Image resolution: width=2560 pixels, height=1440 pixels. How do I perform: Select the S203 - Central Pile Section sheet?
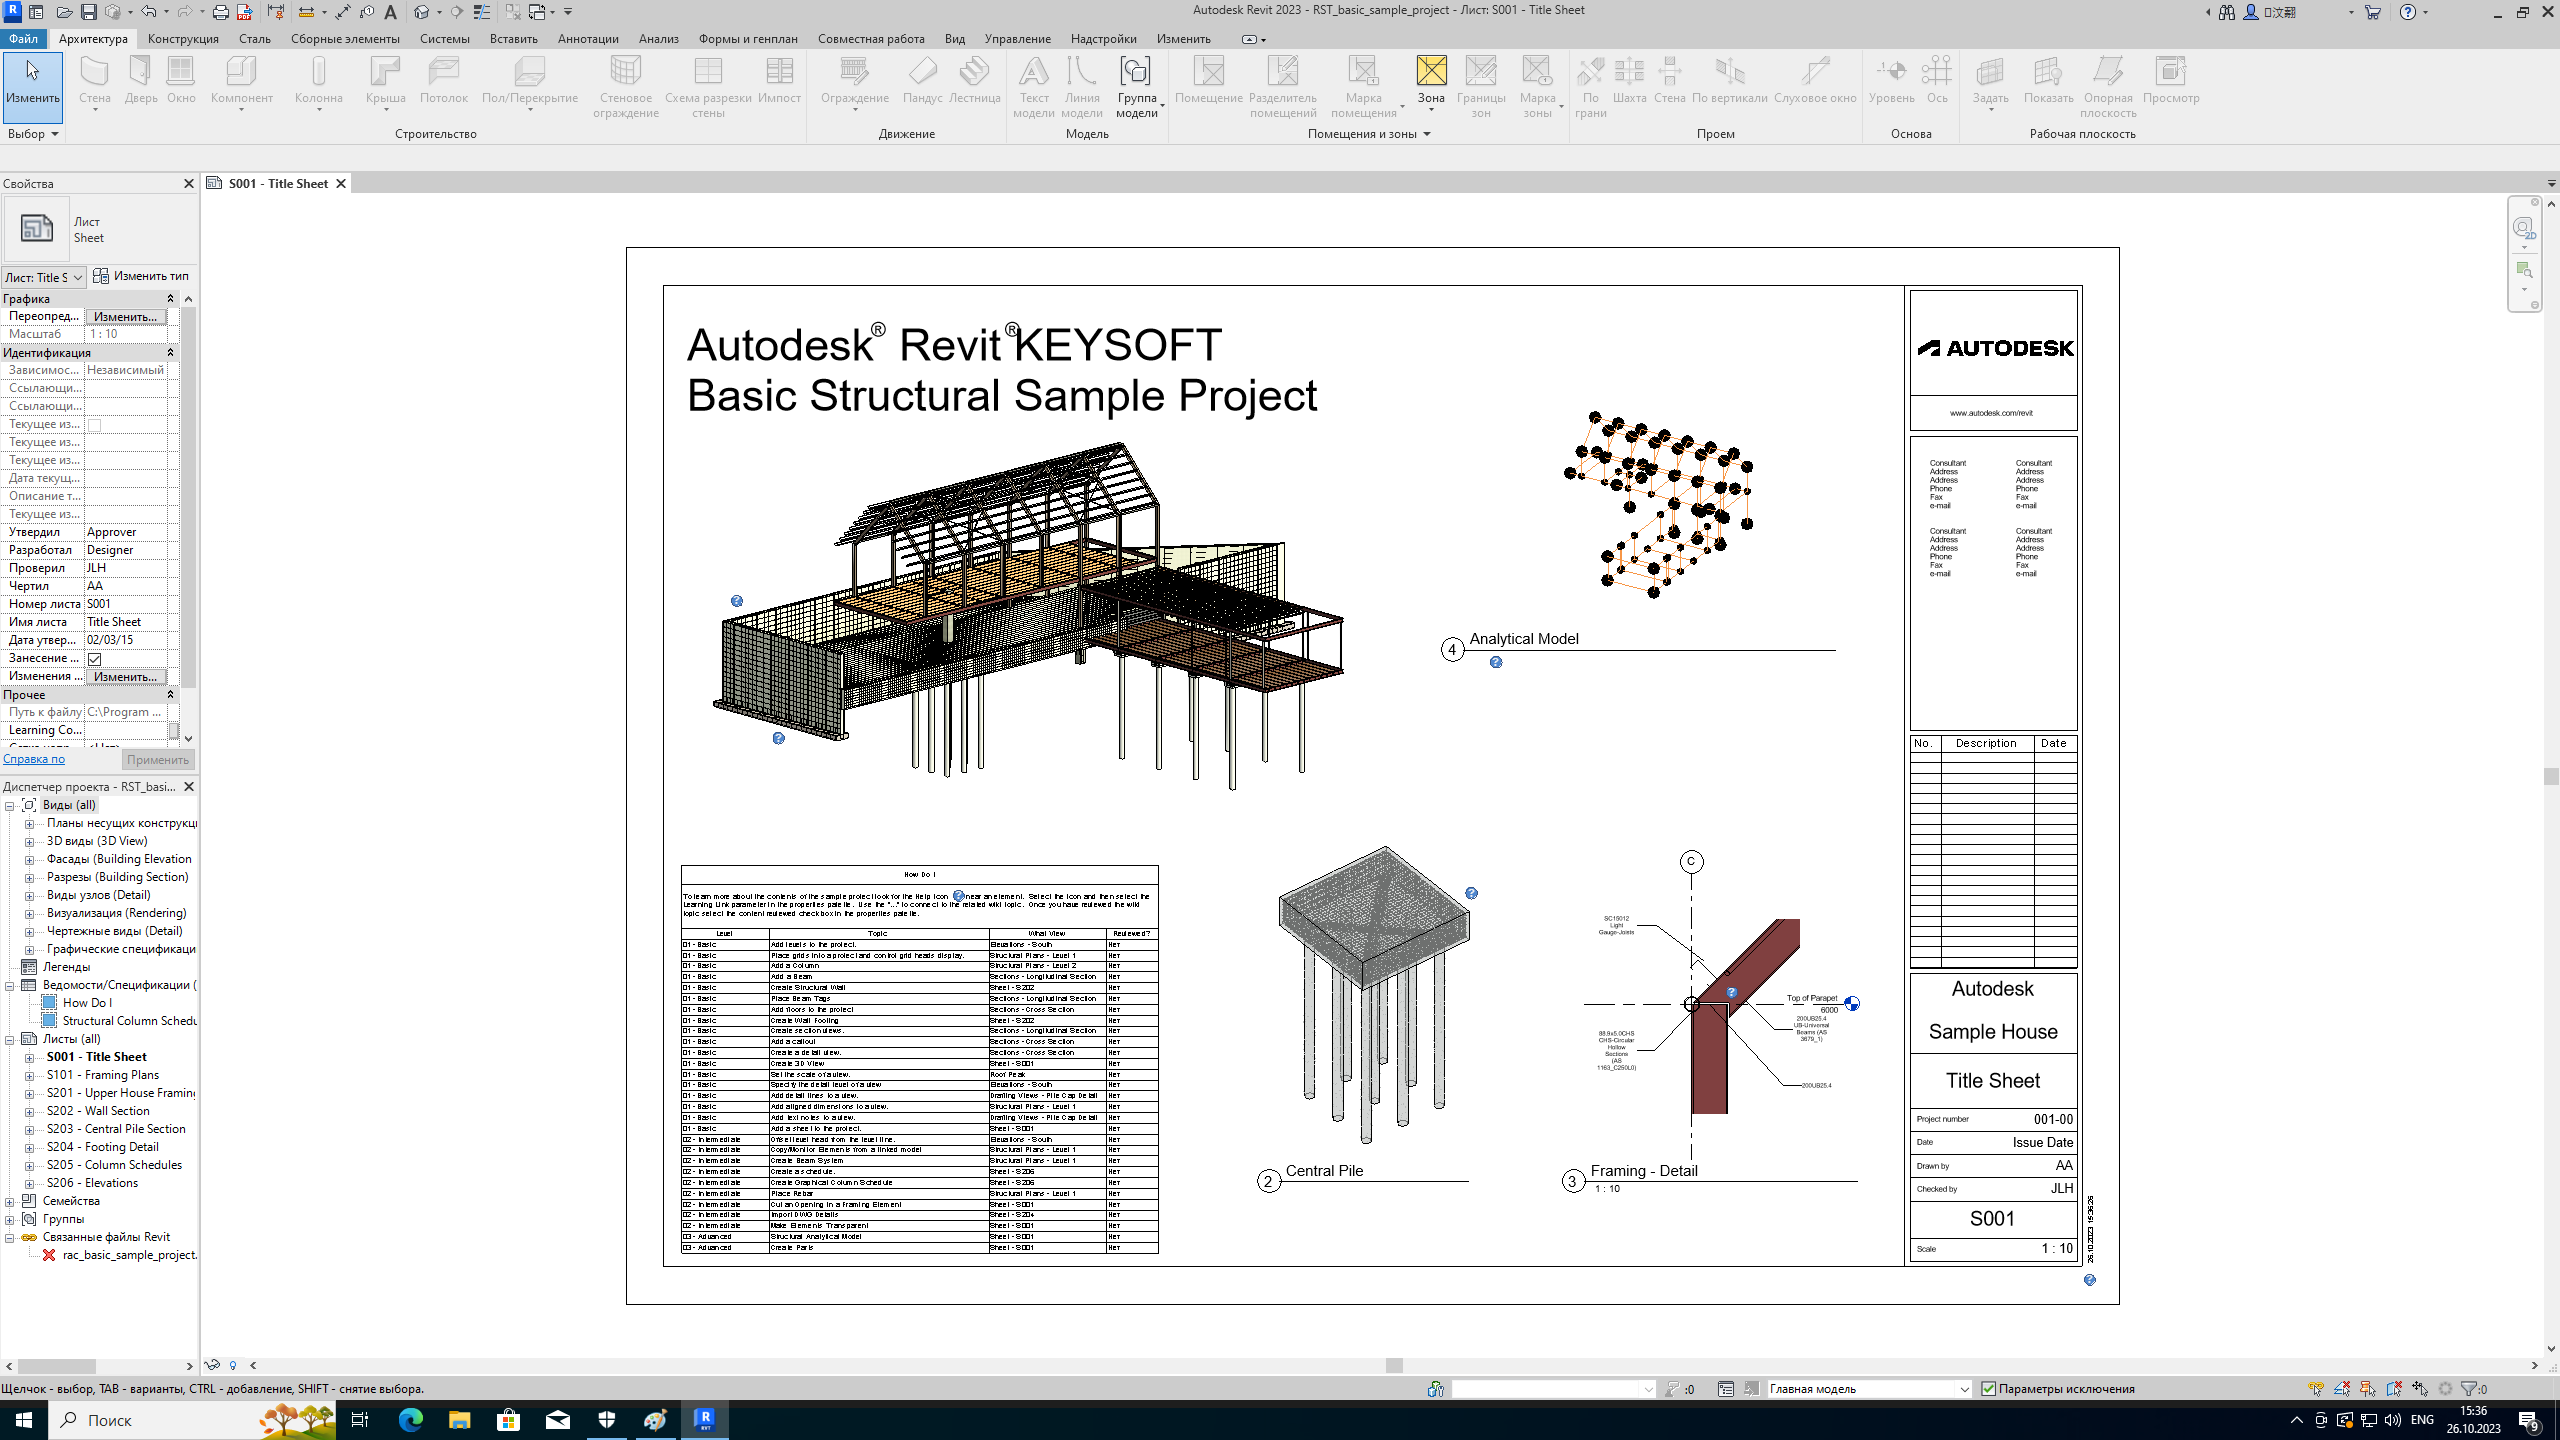pyautogui.click(x=116, y=1129)
